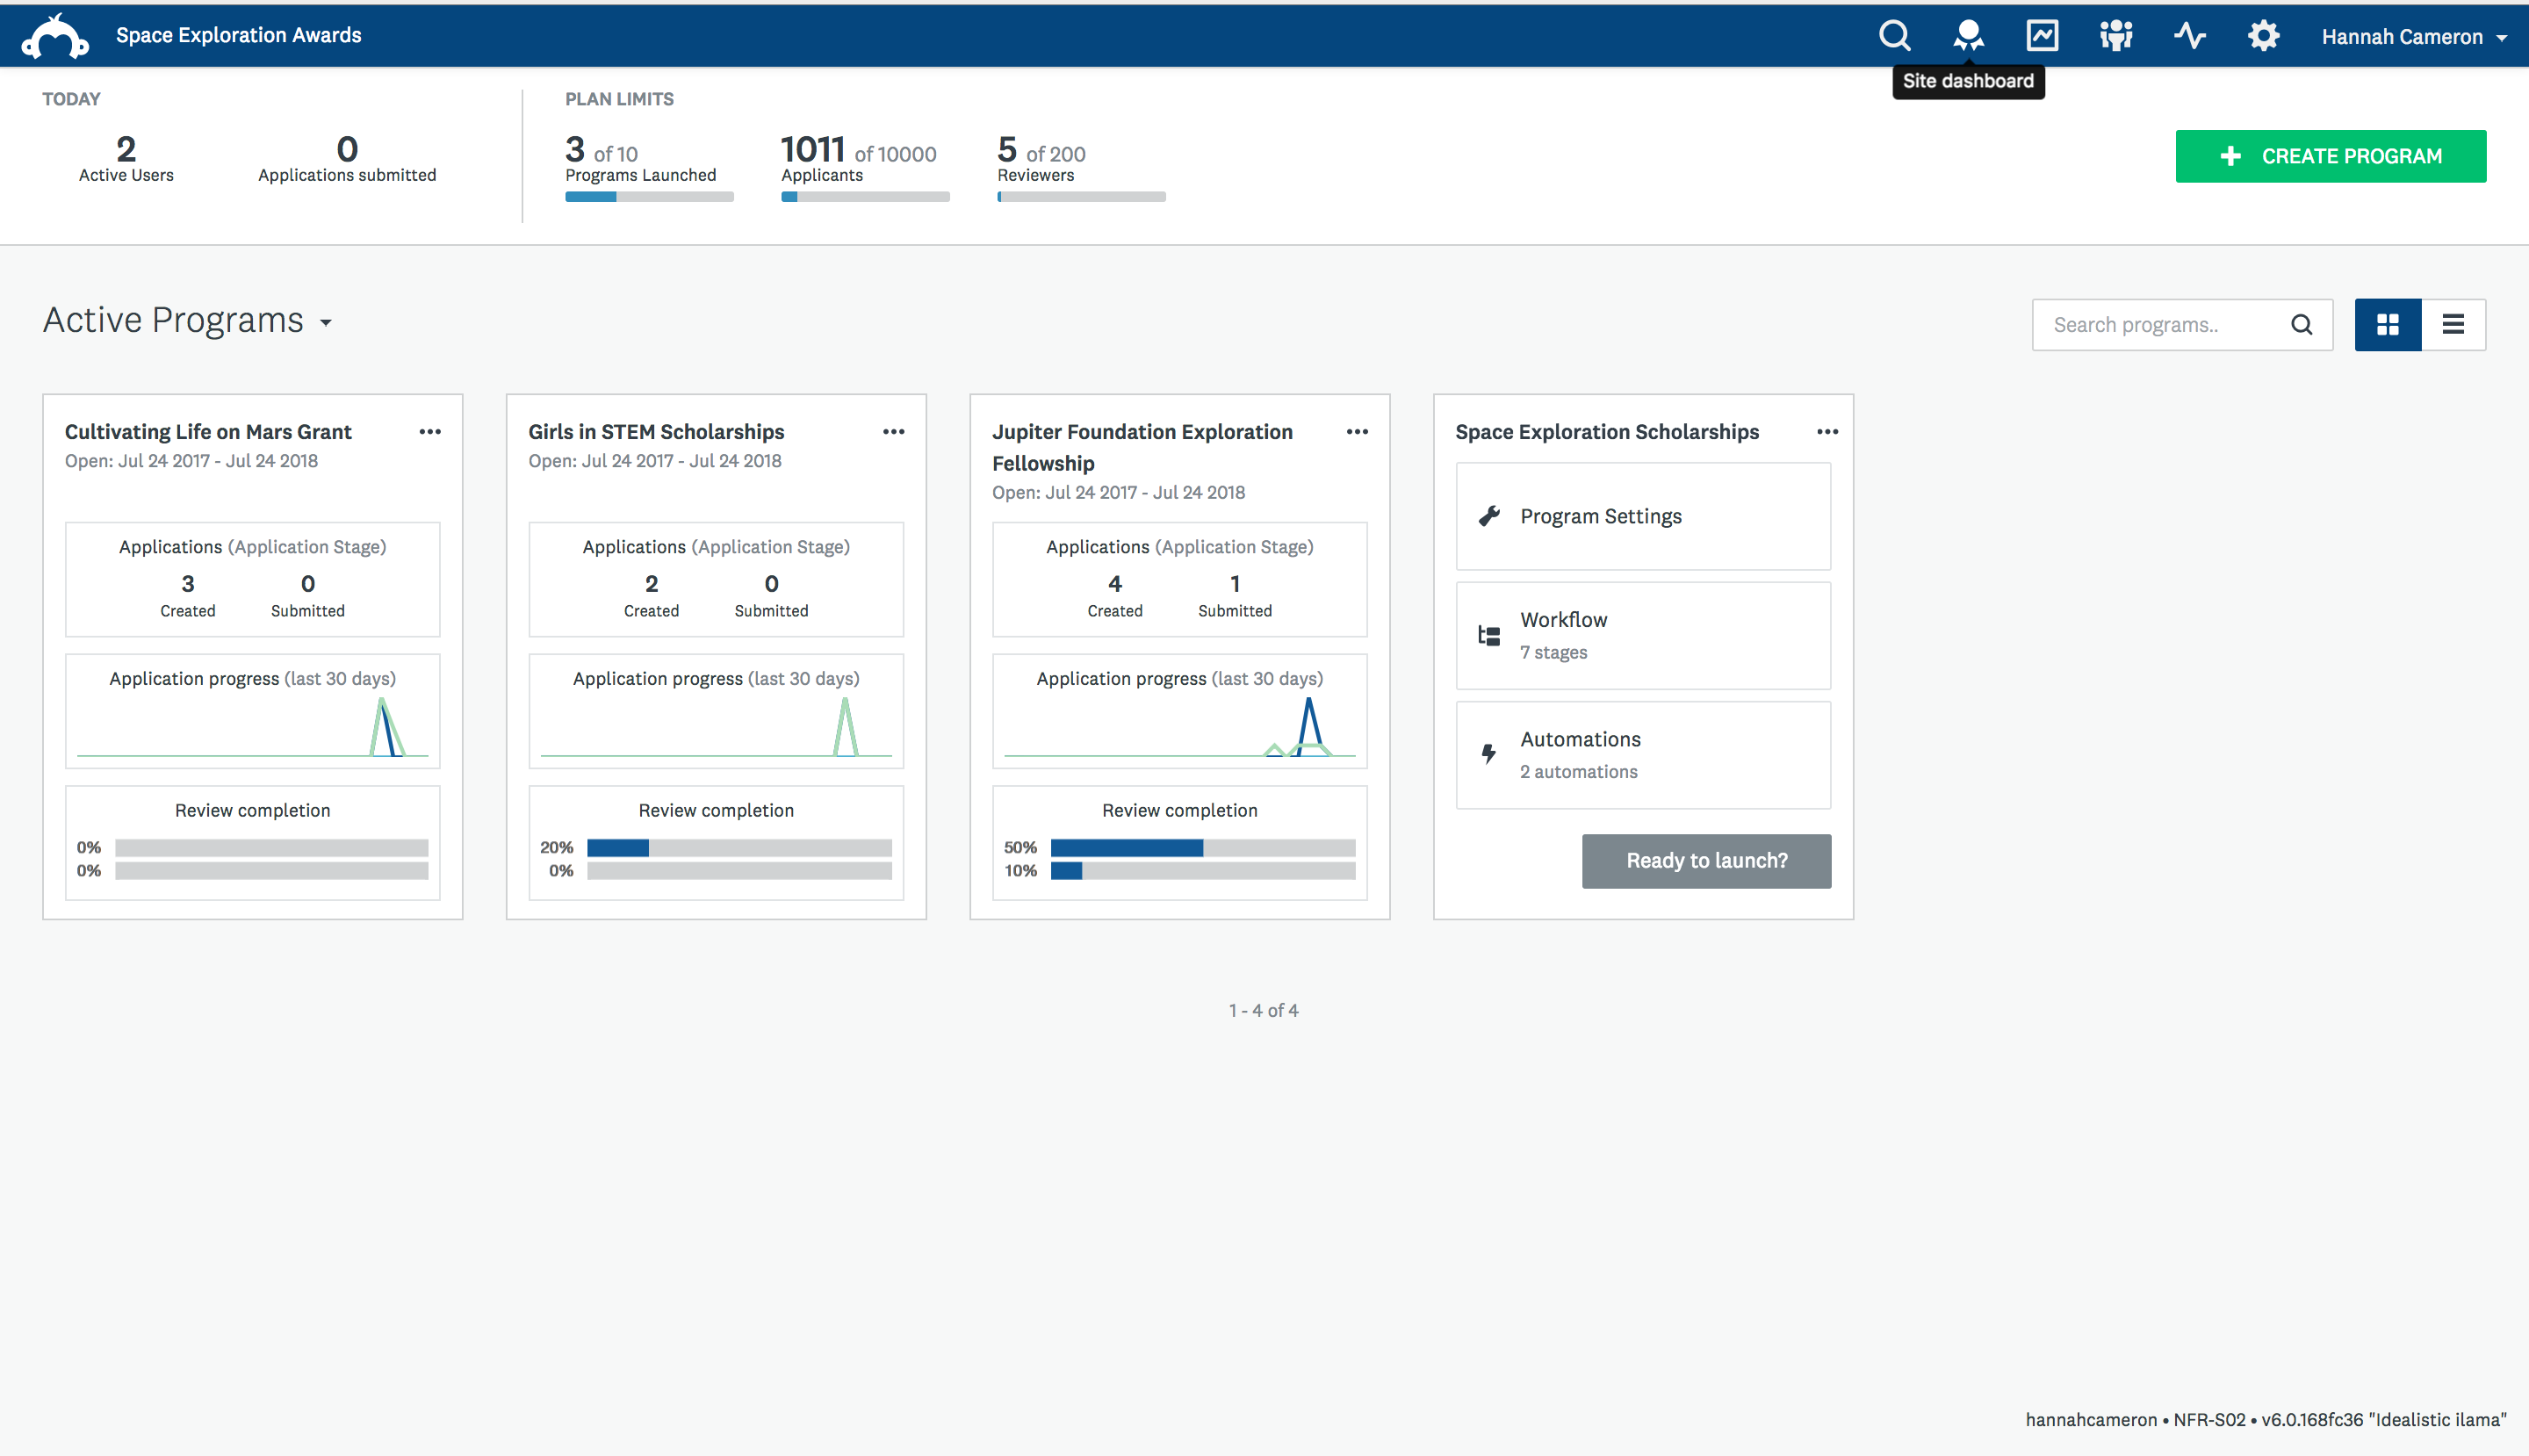The height and width of the screenshot is (1456, 2529).
Task: Click Ready to launch? for Space Exploration Scholarships
Action: [1706, 860]
